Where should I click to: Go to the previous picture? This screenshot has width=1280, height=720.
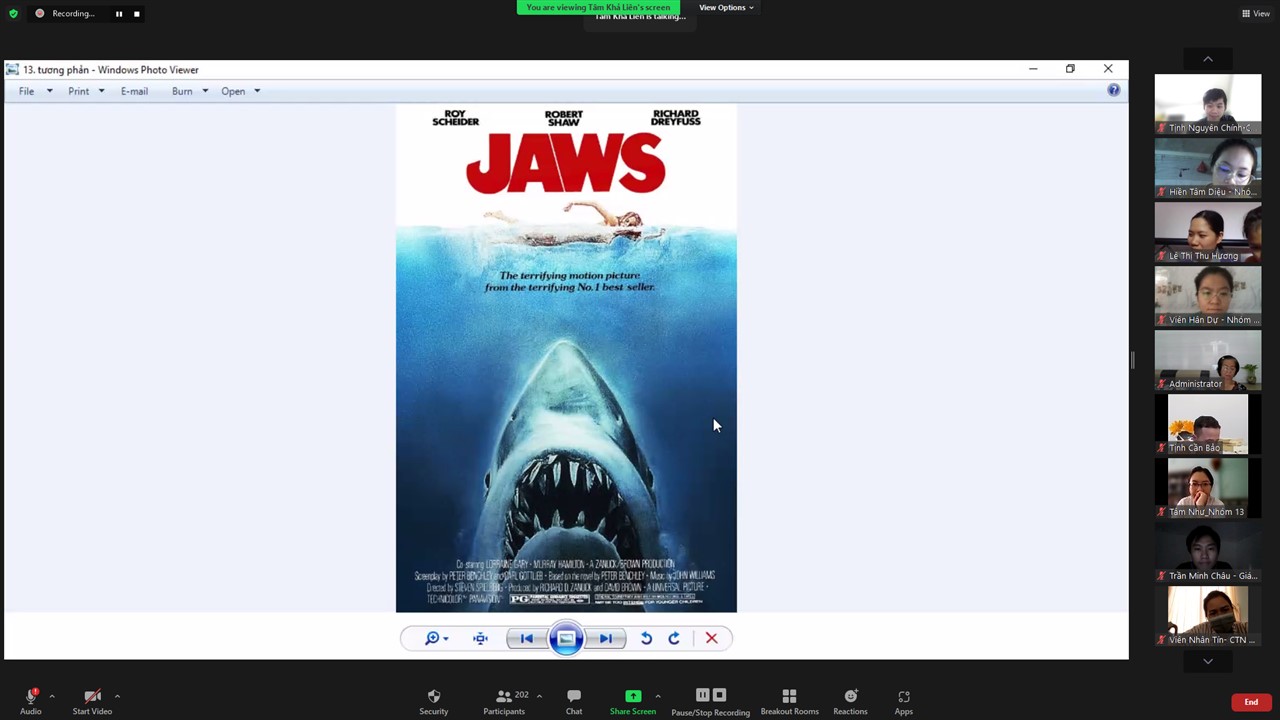pos(527,638)
